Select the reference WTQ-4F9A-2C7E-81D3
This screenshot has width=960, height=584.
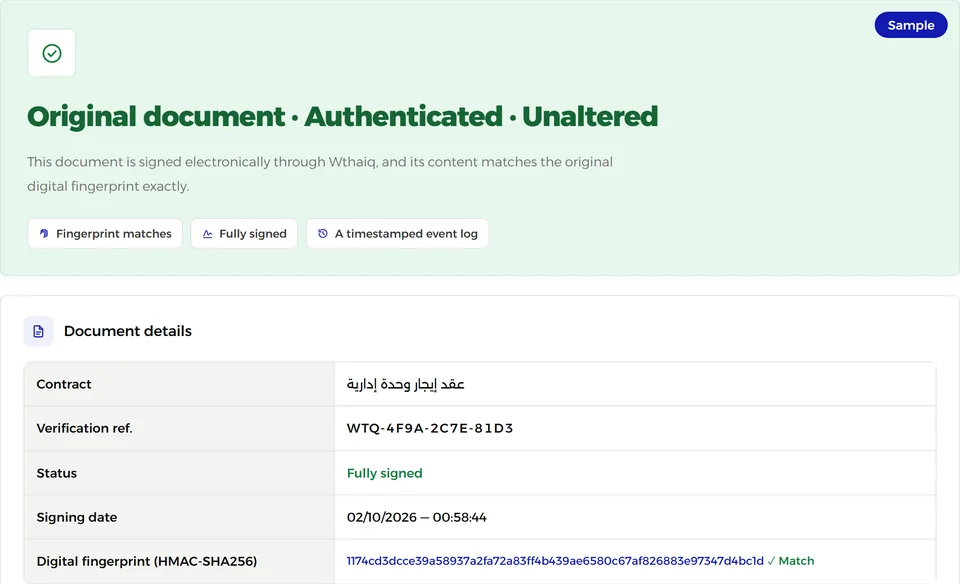430,428
